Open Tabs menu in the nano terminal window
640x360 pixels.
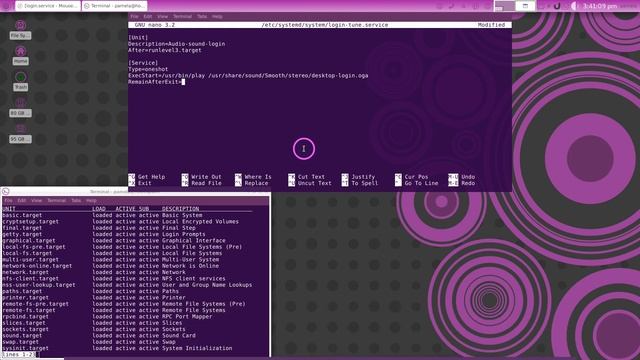202,16
